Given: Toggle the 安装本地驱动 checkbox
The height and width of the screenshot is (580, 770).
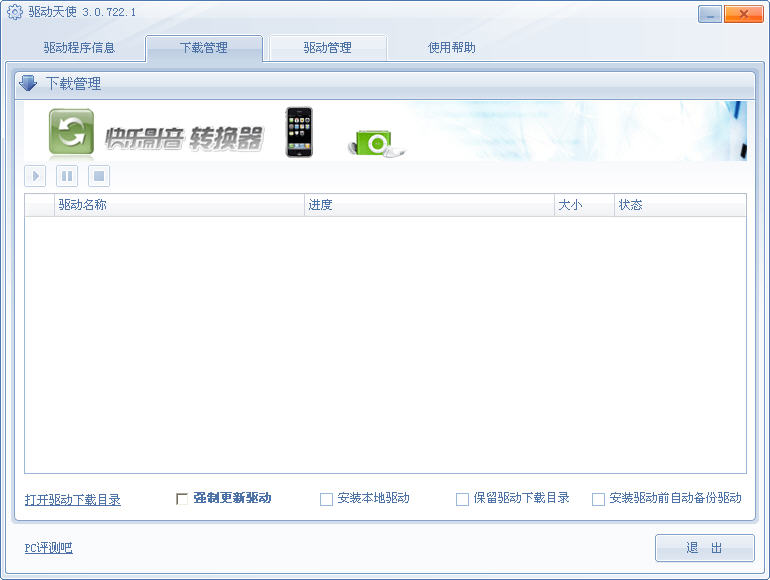Looking at the screenshot, I should [x=326, y=499].
